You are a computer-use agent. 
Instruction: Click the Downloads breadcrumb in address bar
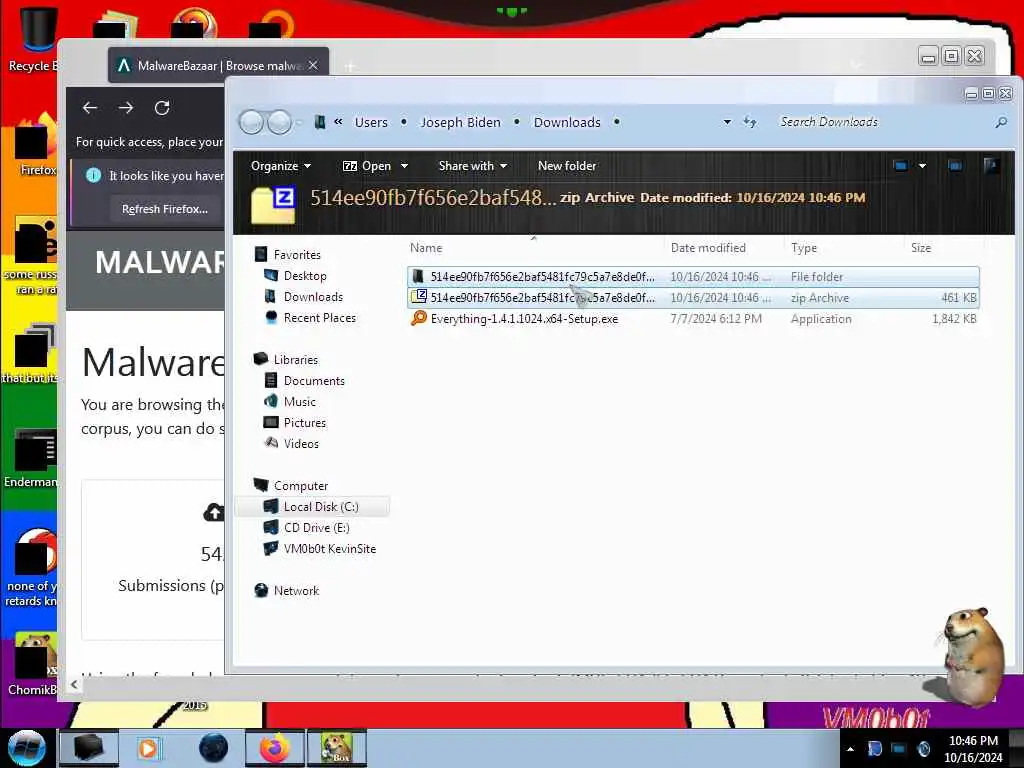[x=567, y=122]
